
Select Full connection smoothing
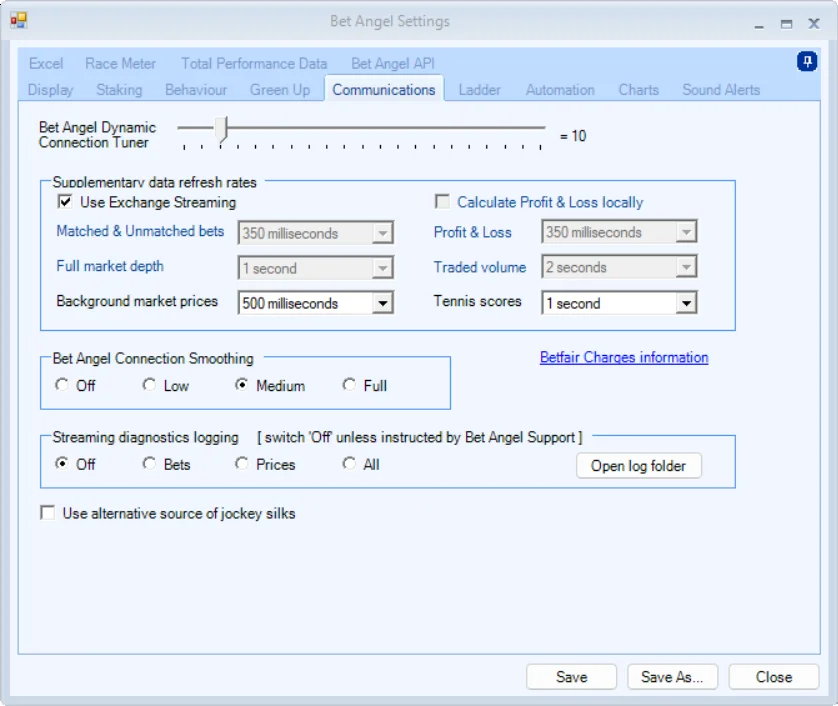(x=349, y=384)
